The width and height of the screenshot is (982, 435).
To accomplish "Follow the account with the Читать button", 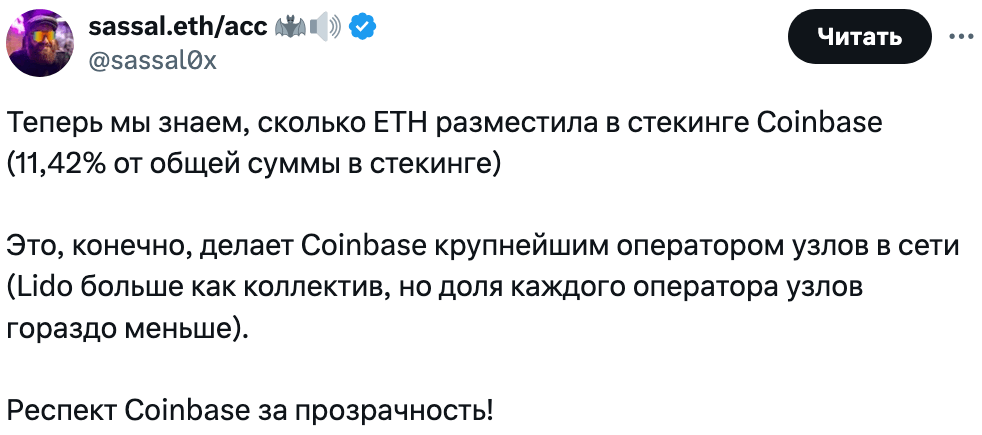I will coord(860,38).
